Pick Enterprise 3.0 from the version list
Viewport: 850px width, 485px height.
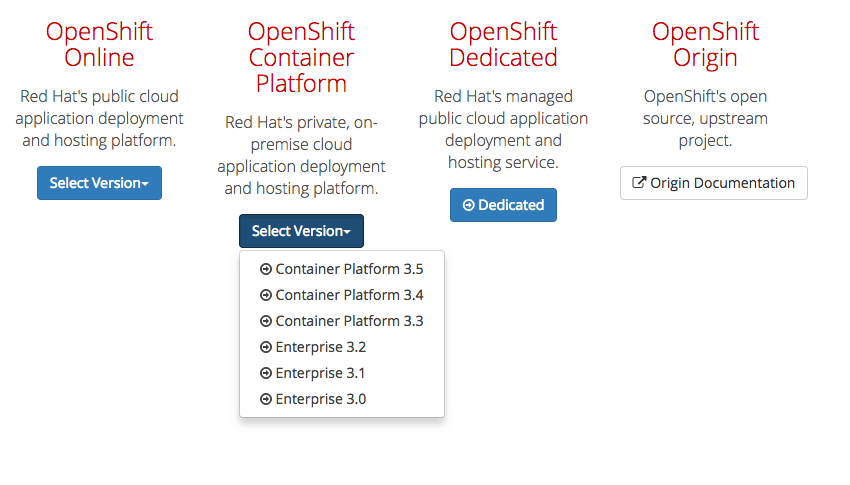[342, 399]
